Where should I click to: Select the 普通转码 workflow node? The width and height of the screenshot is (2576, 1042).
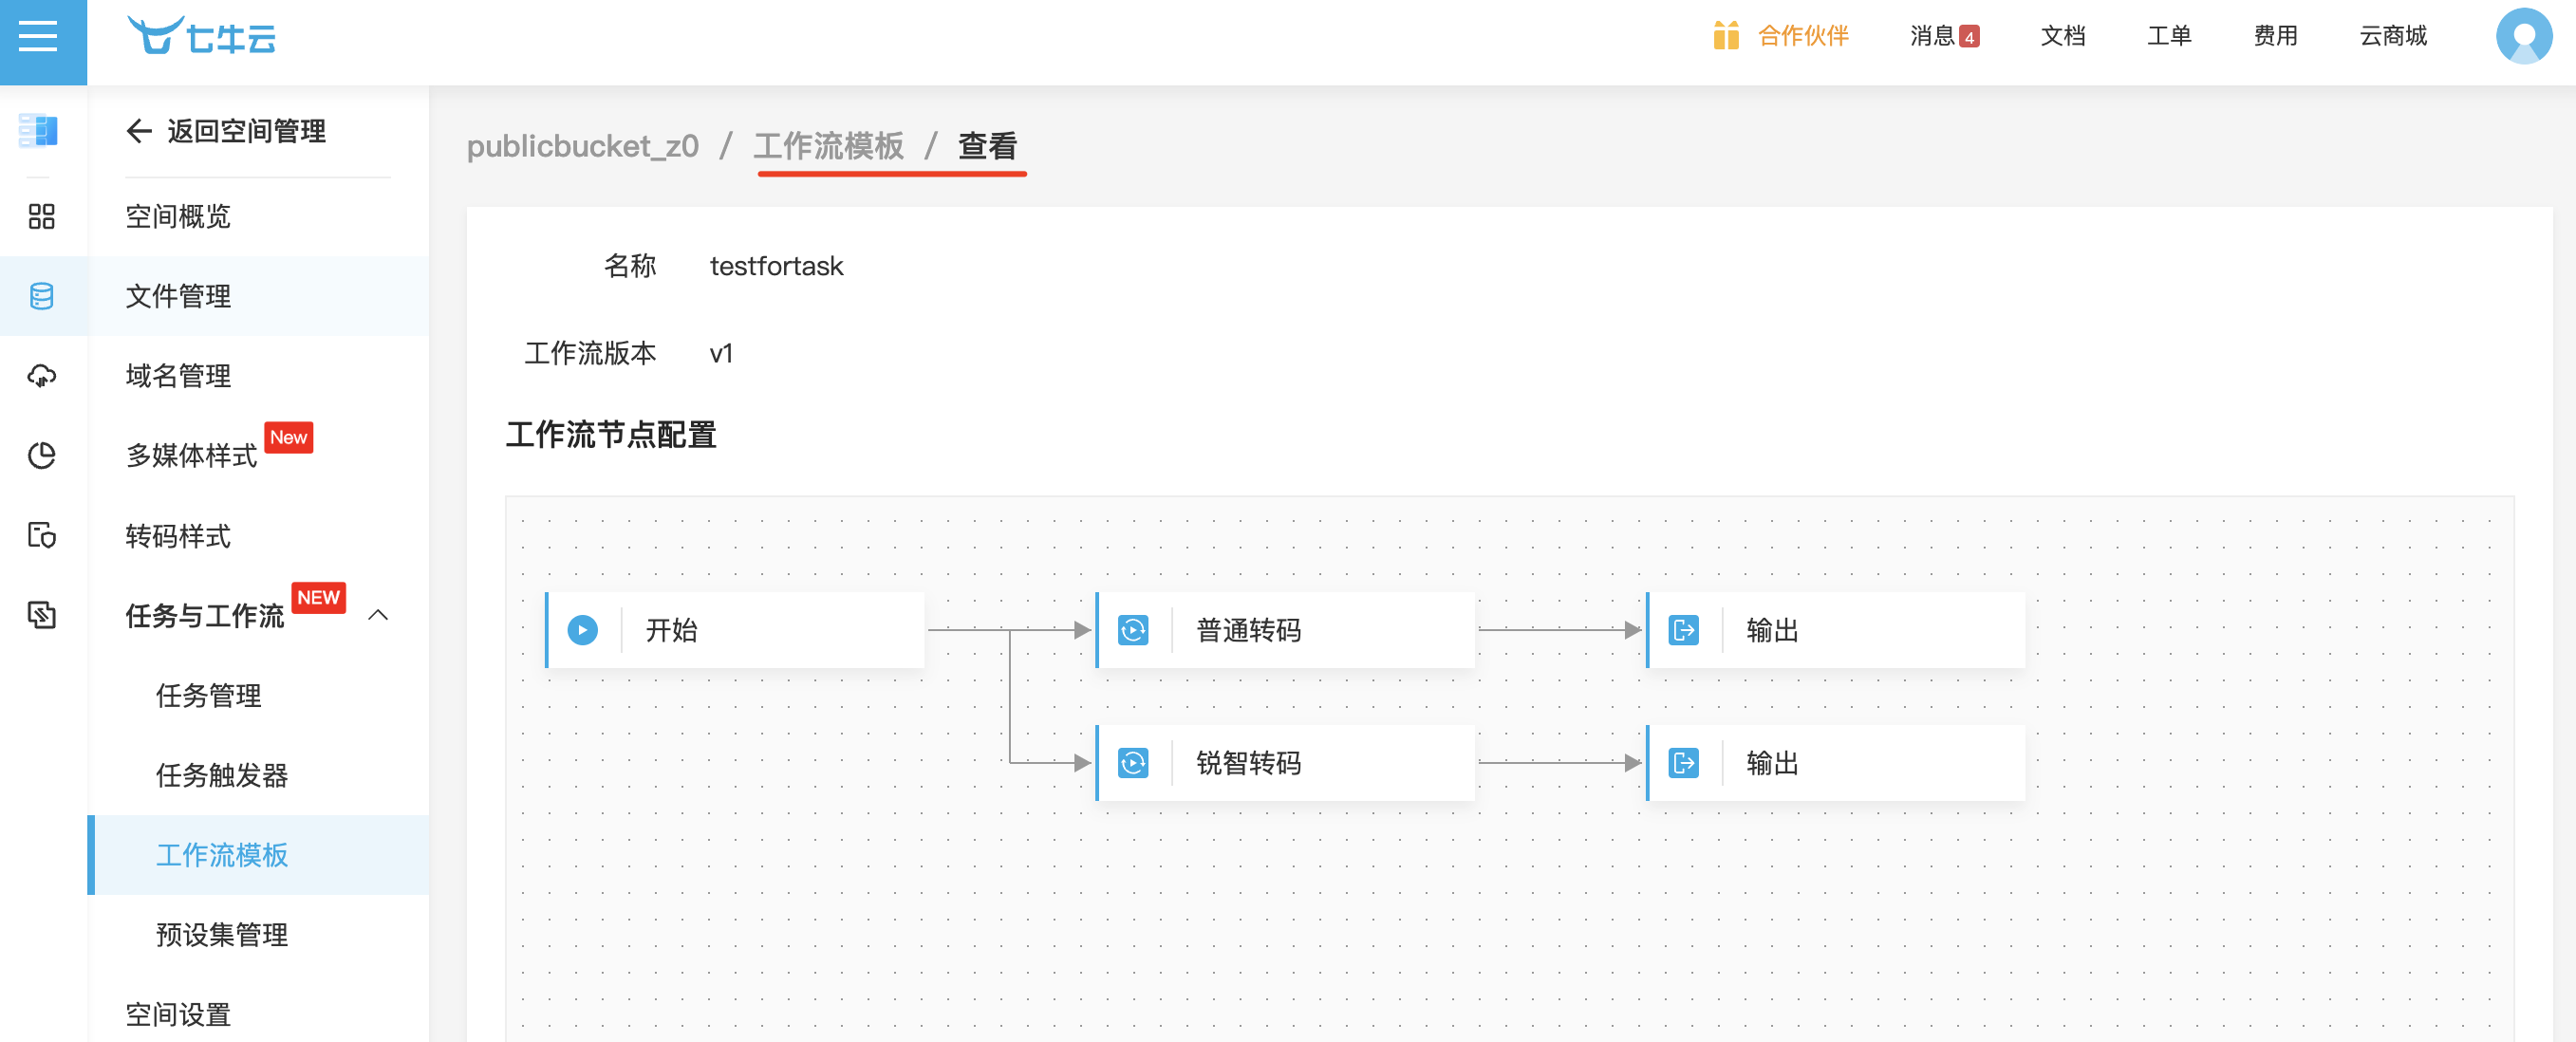[1286, 630]
